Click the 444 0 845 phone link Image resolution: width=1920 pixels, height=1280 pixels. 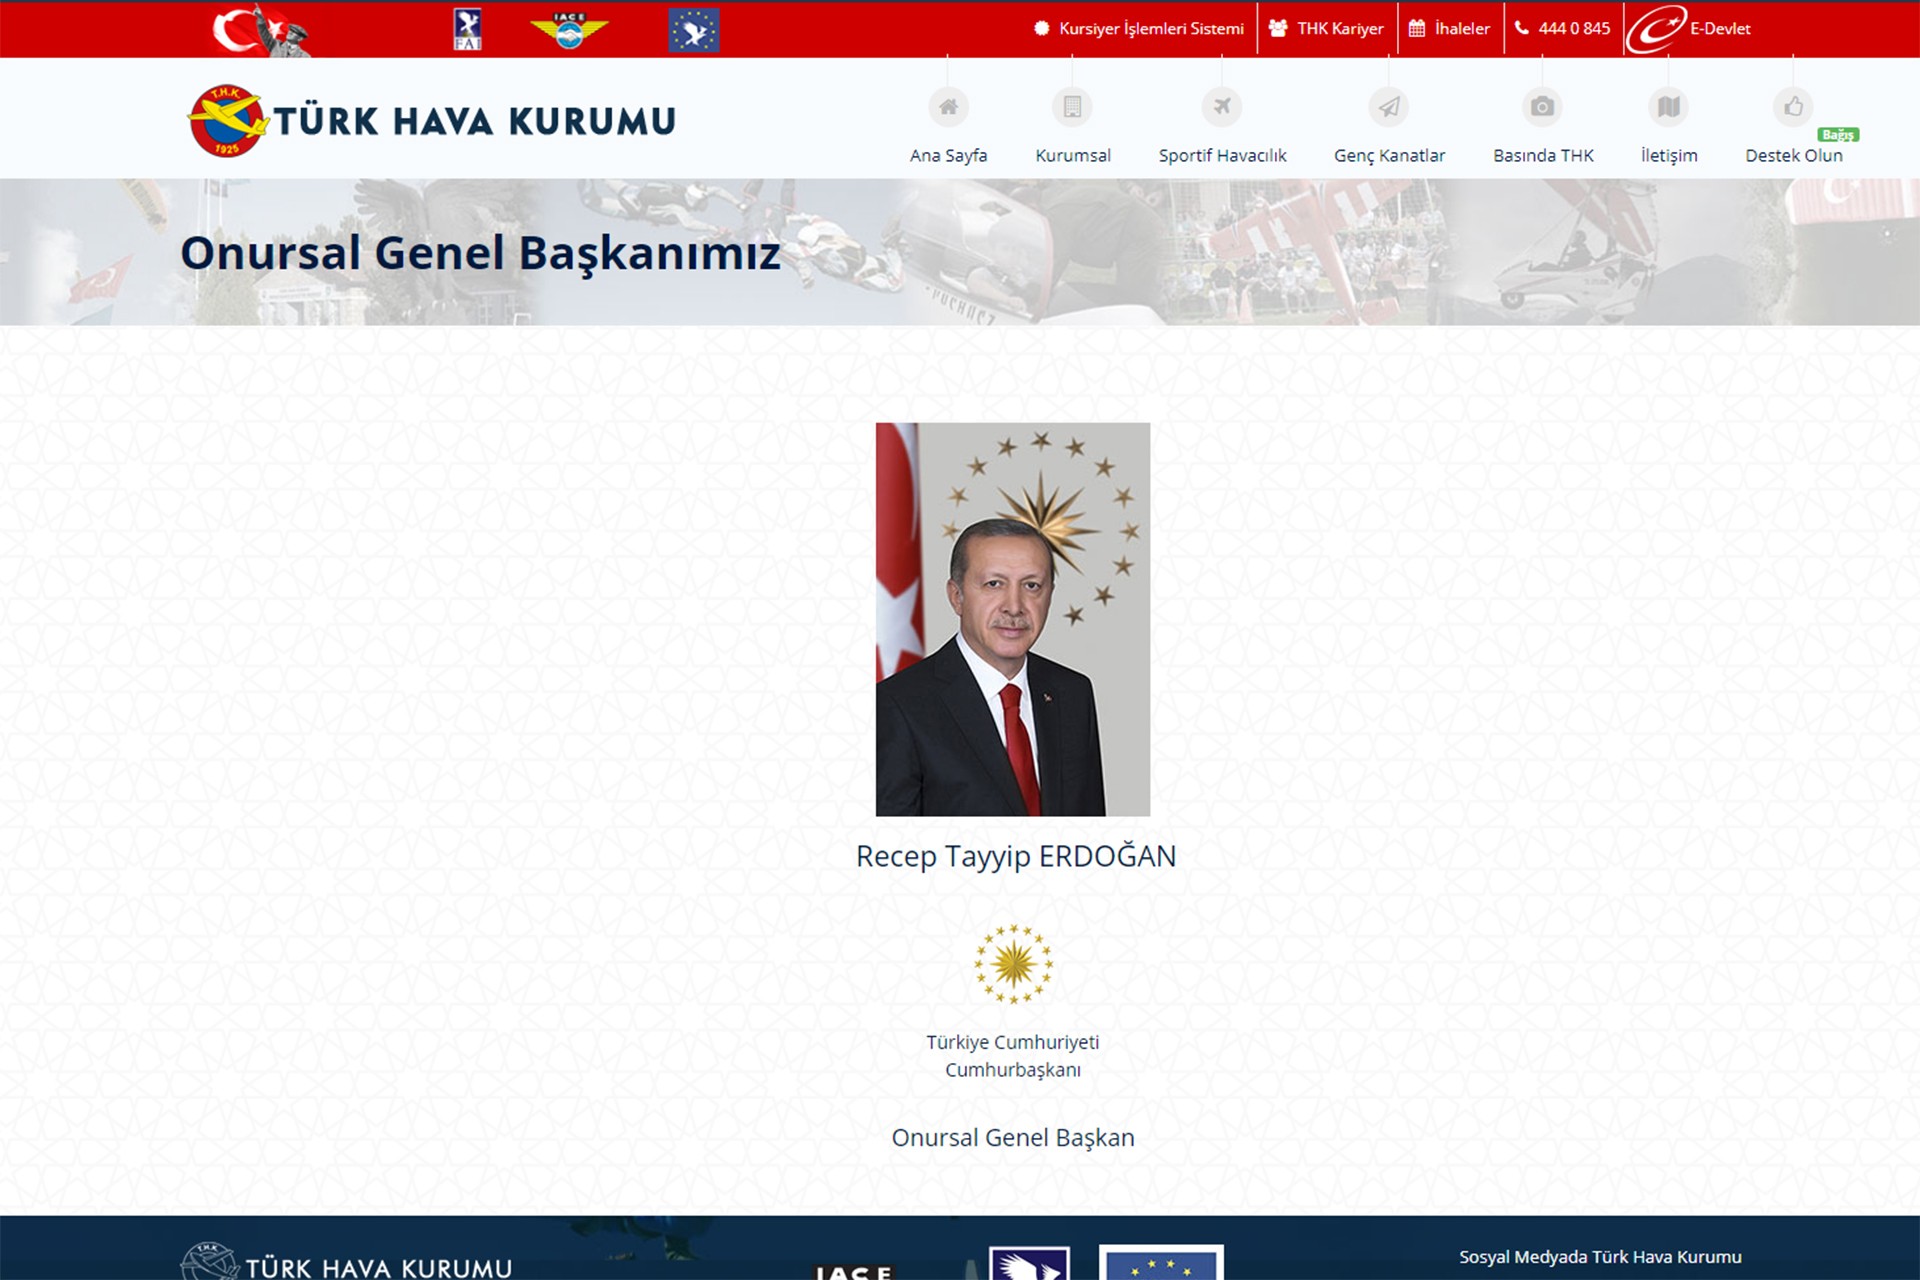1563,29
